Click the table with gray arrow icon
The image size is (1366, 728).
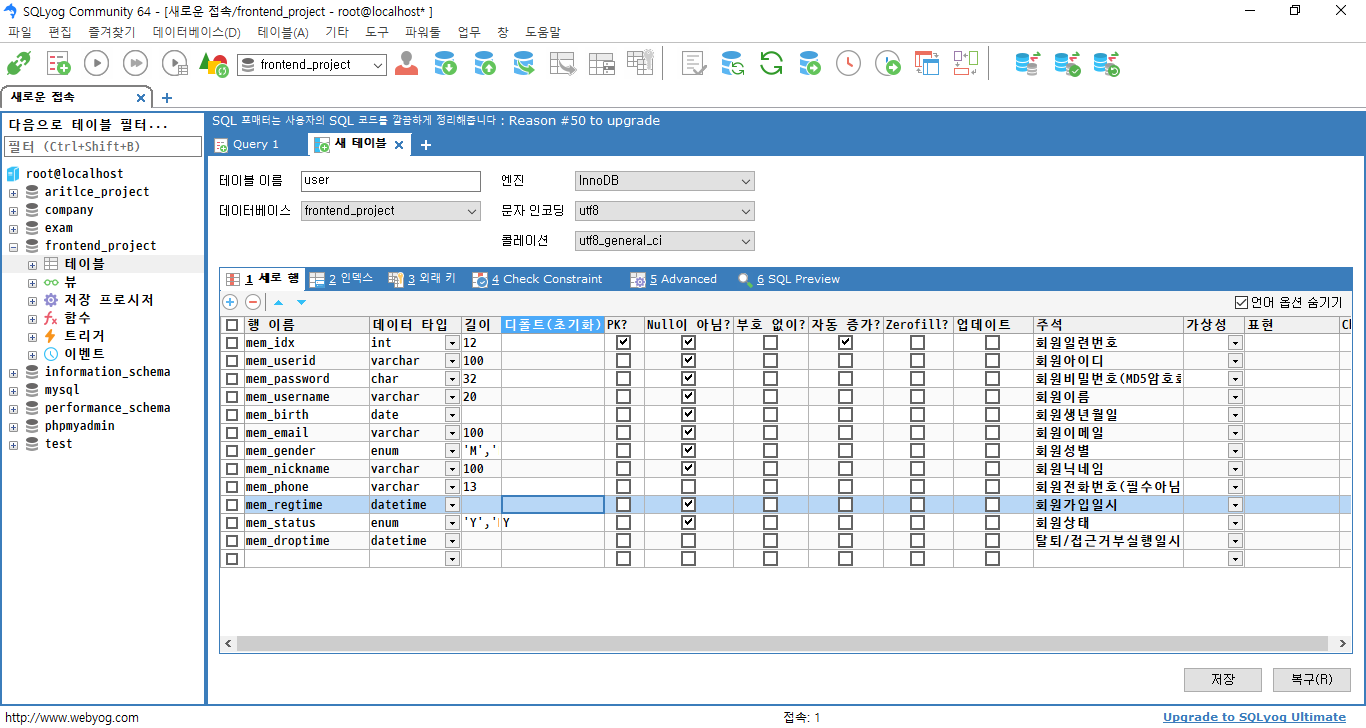(x=563, y=64)
